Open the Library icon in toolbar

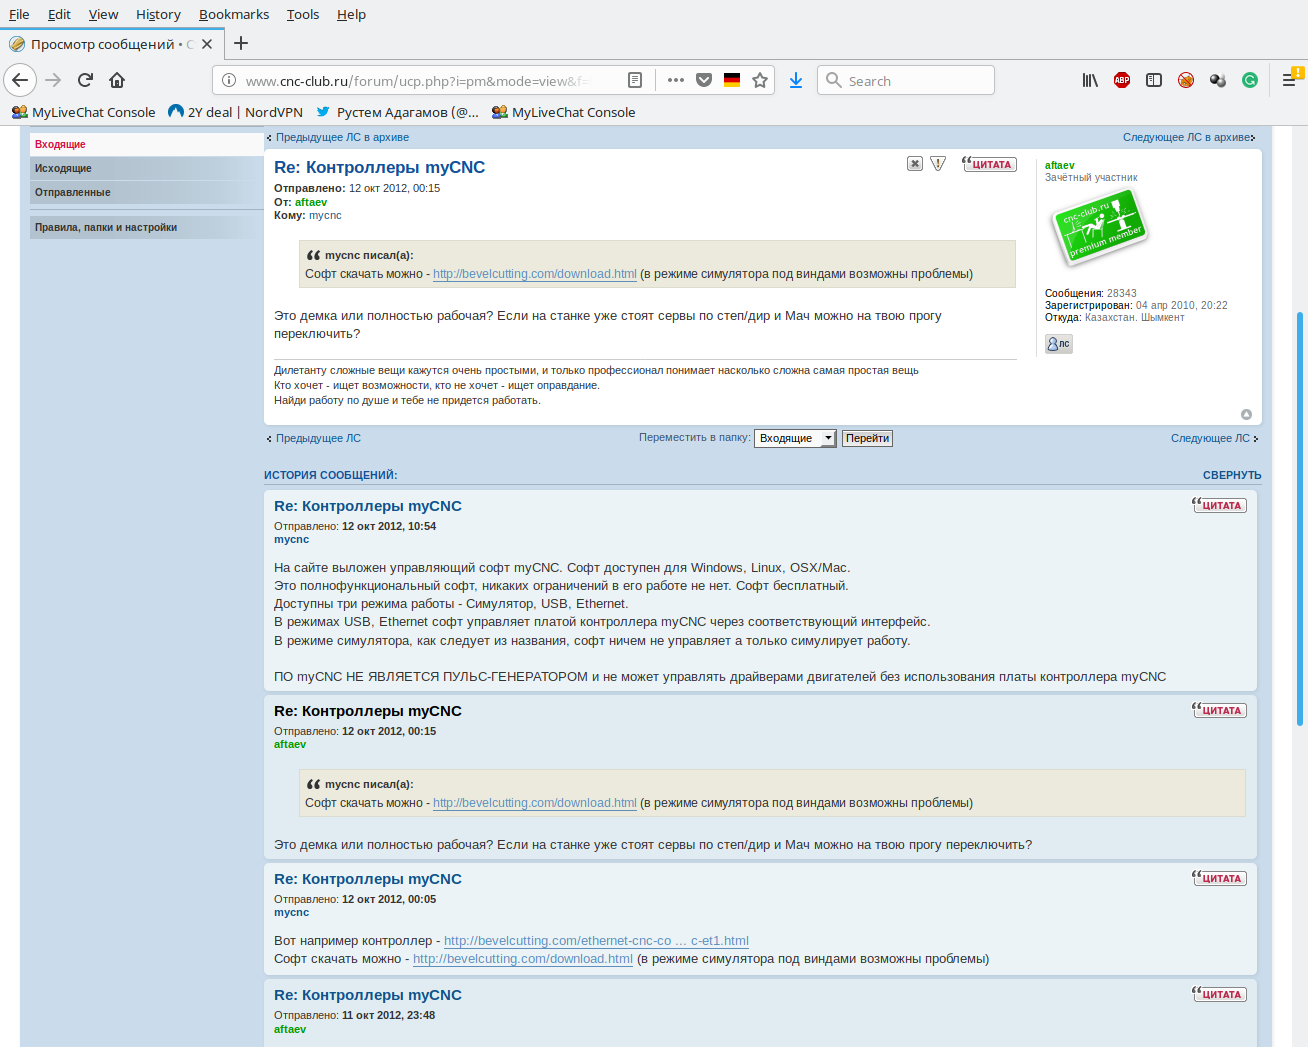pos(1090,80)
